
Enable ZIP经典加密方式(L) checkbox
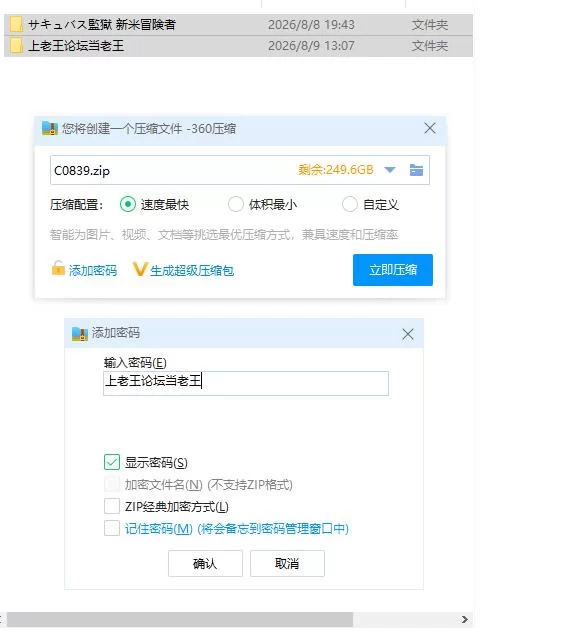pos(112,506)
